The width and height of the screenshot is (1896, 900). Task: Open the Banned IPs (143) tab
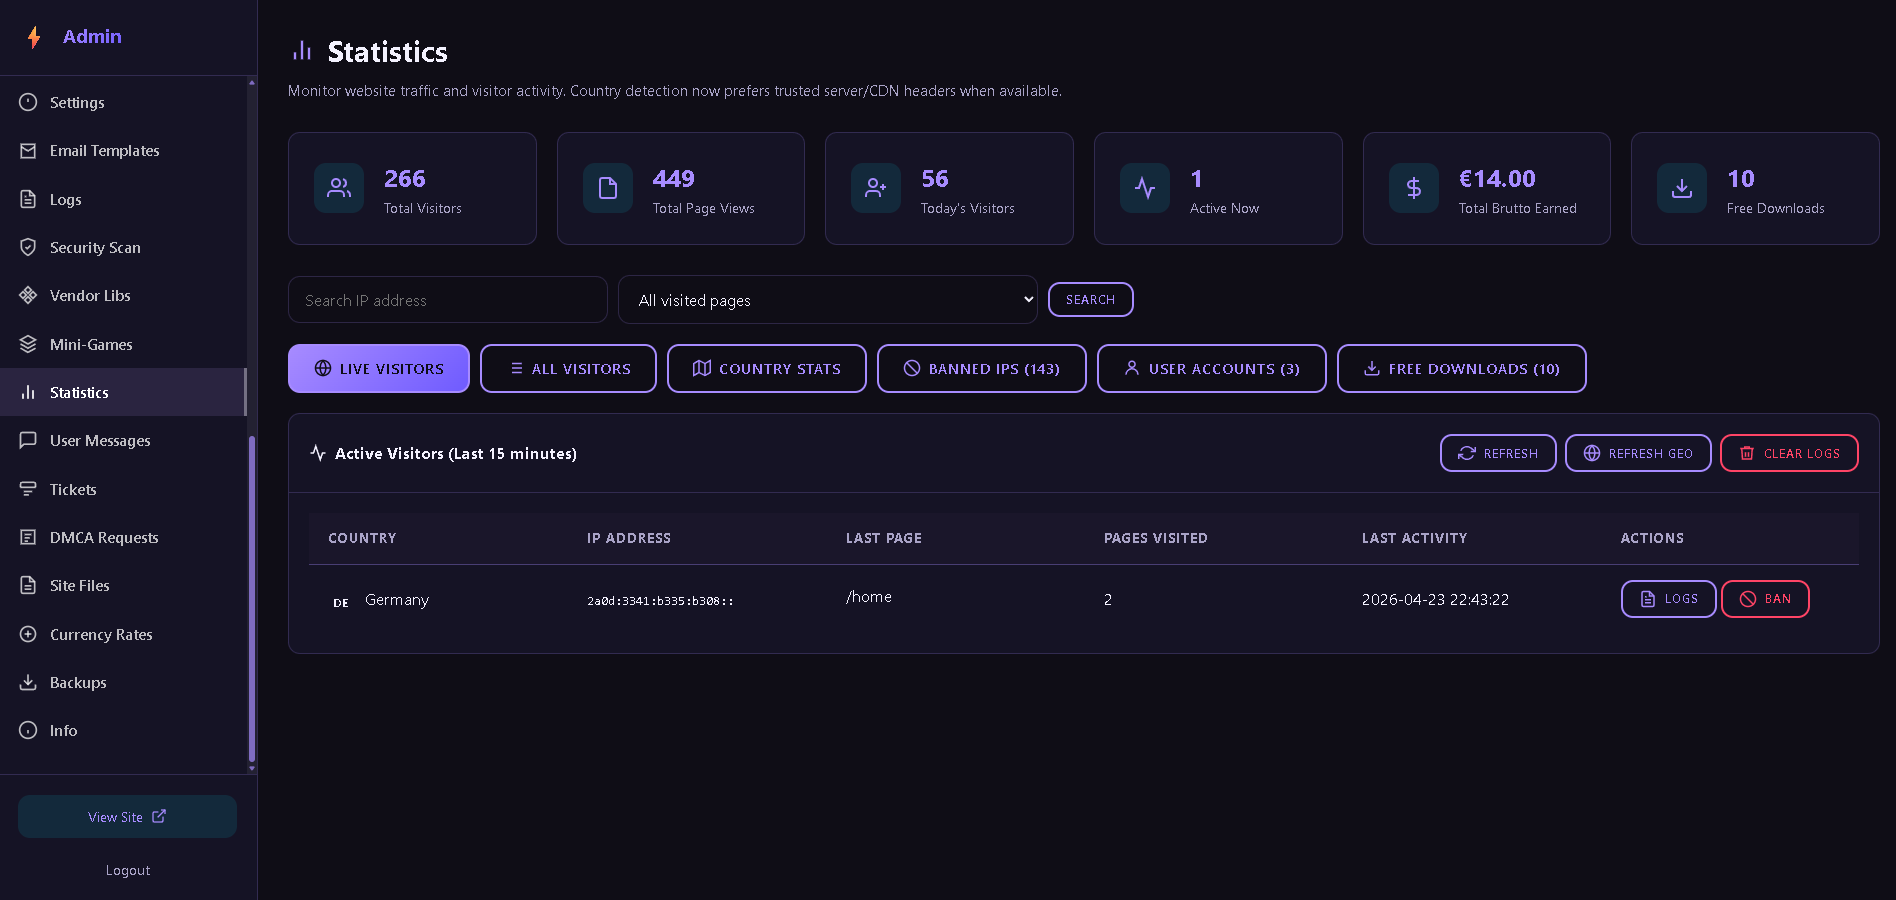[982, 369]
